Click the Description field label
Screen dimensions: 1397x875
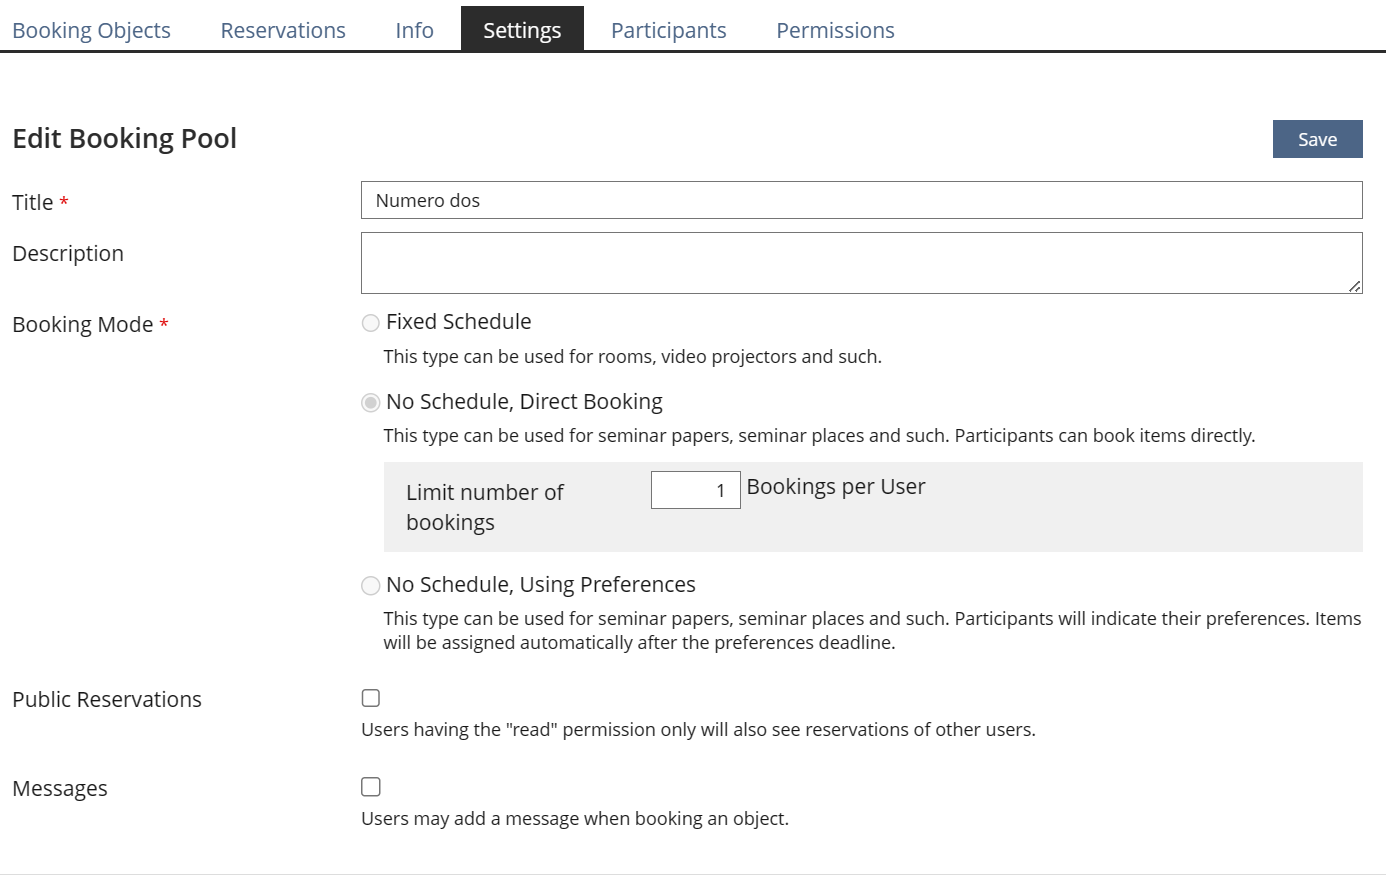[68, 253]
